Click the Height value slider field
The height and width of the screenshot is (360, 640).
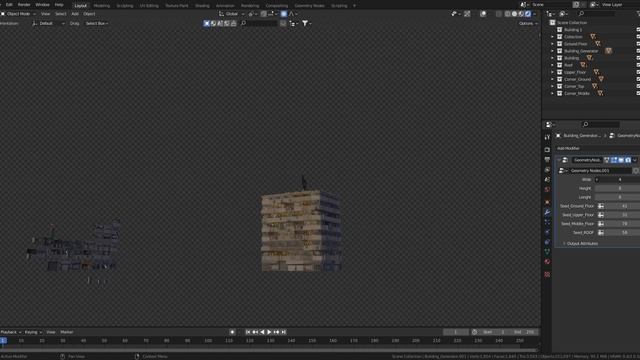coord(617,188)
